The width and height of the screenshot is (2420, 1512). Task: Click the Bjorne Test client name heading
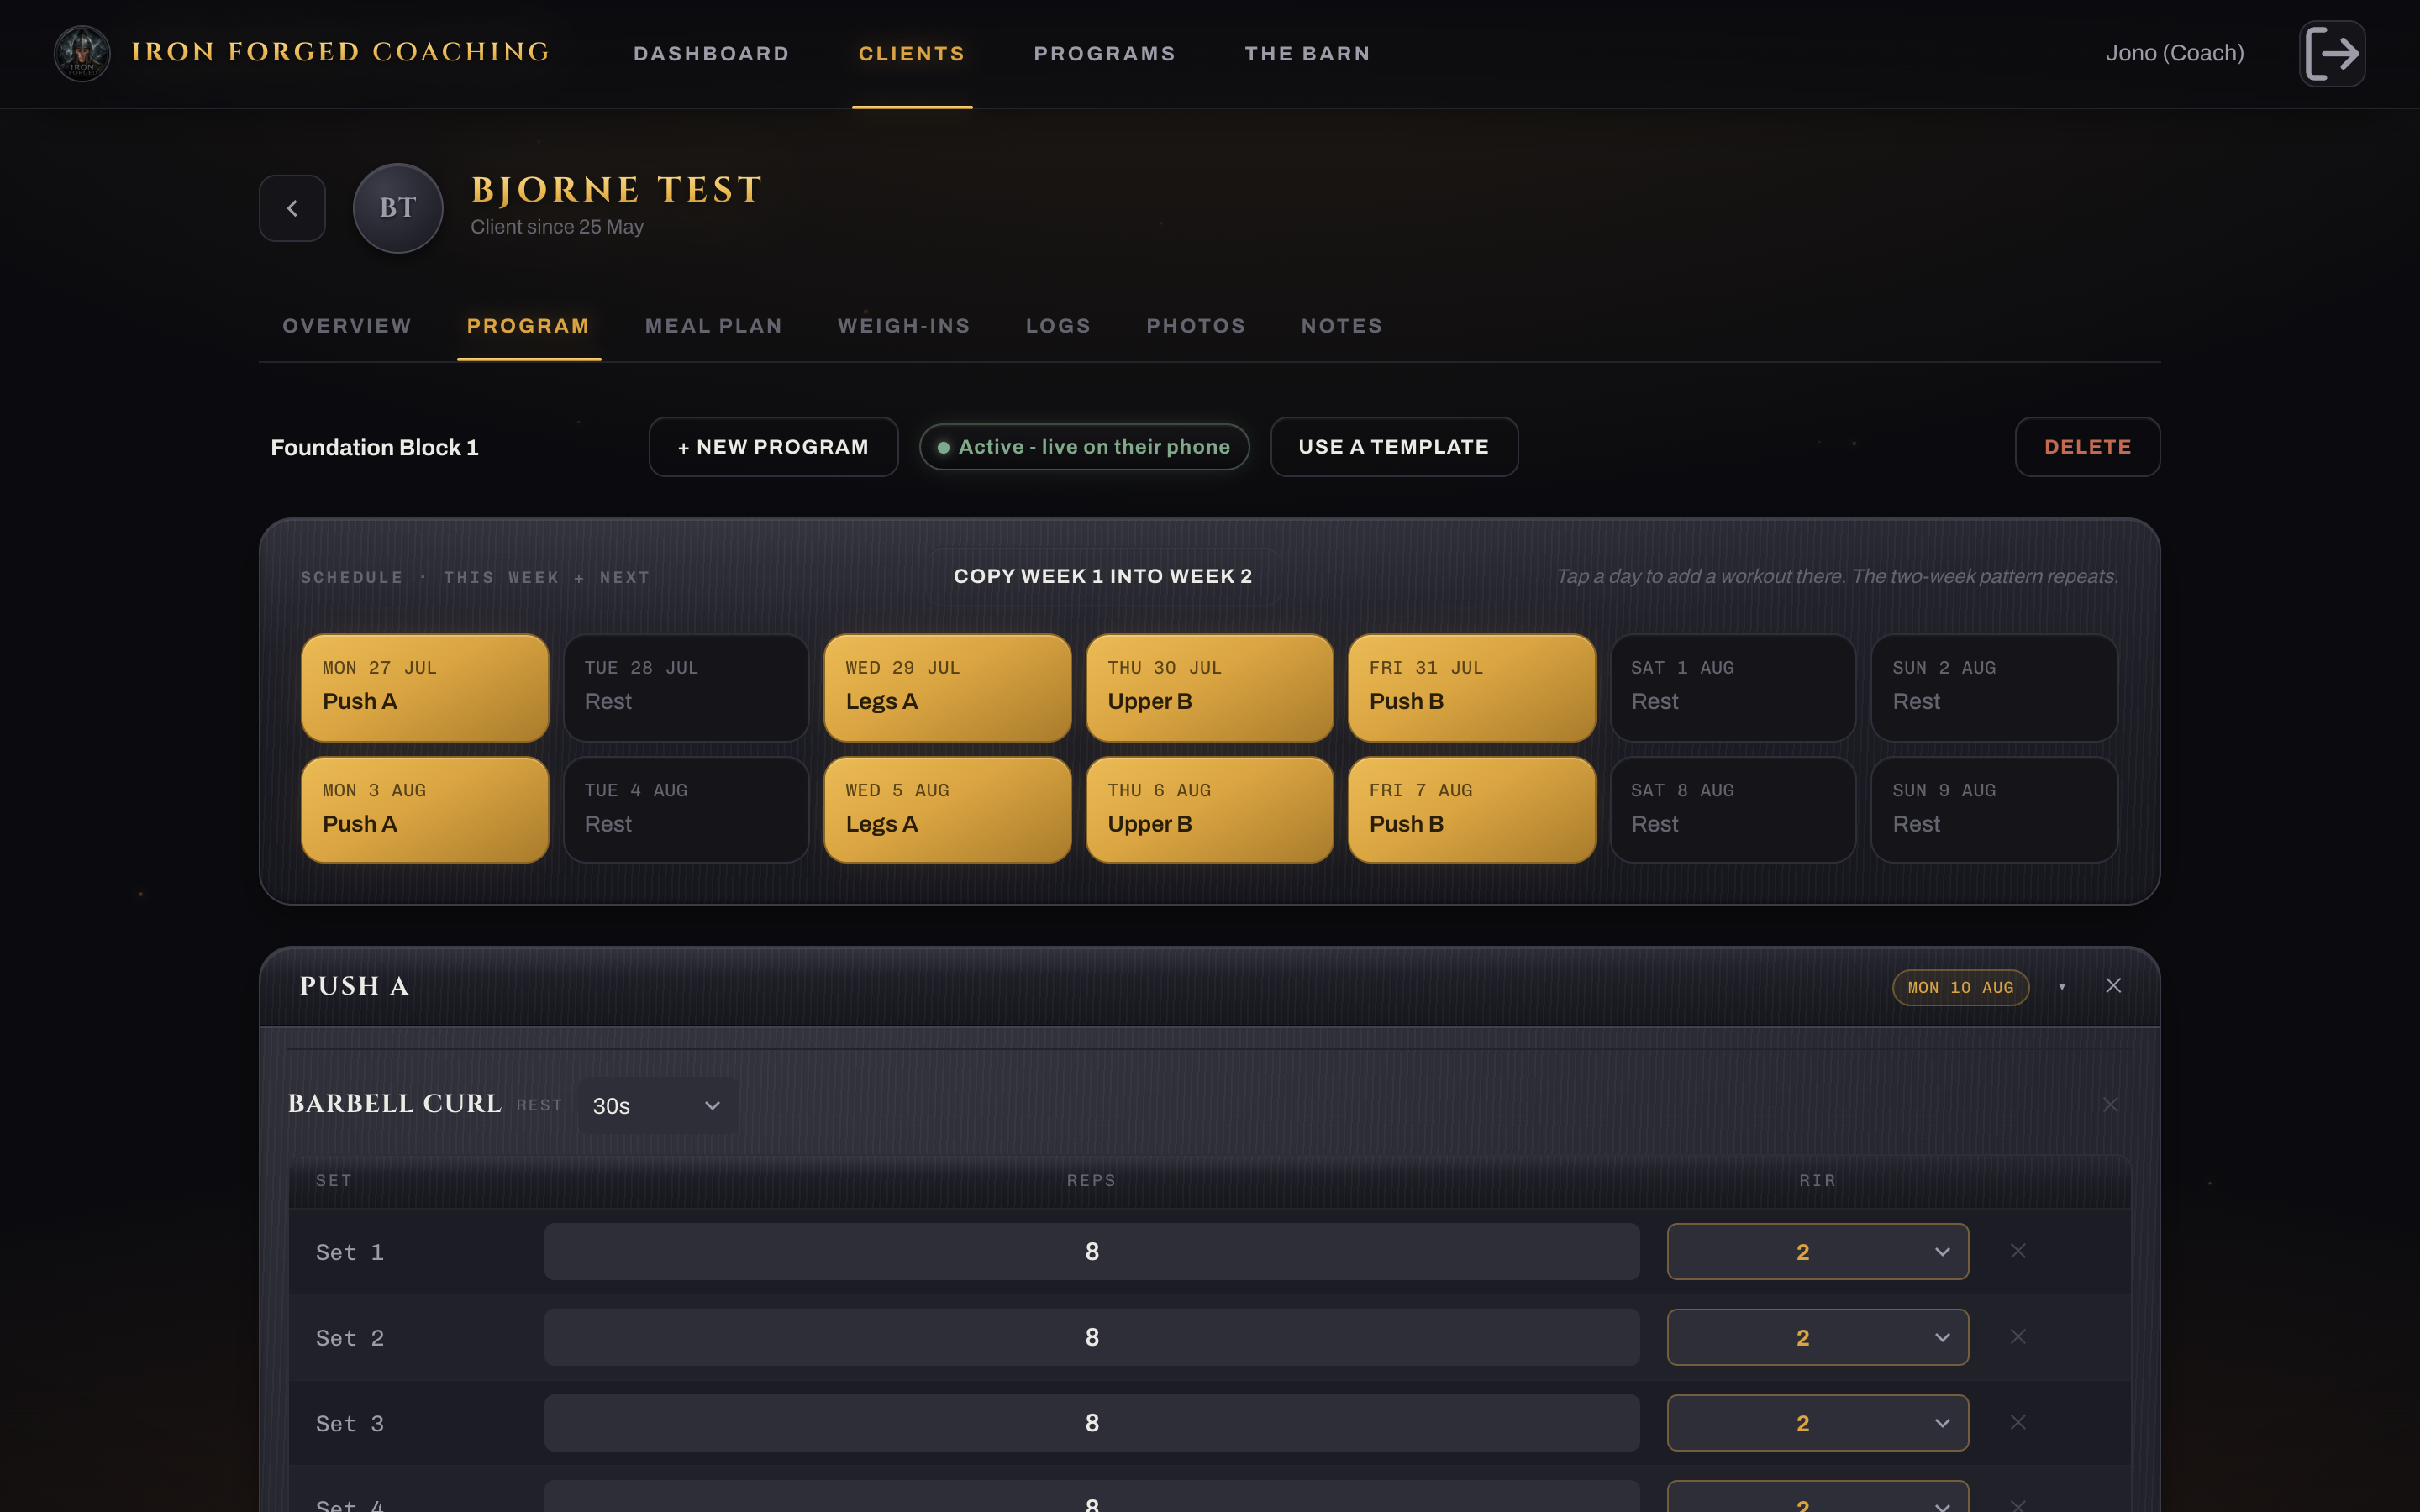click(617, 190)
